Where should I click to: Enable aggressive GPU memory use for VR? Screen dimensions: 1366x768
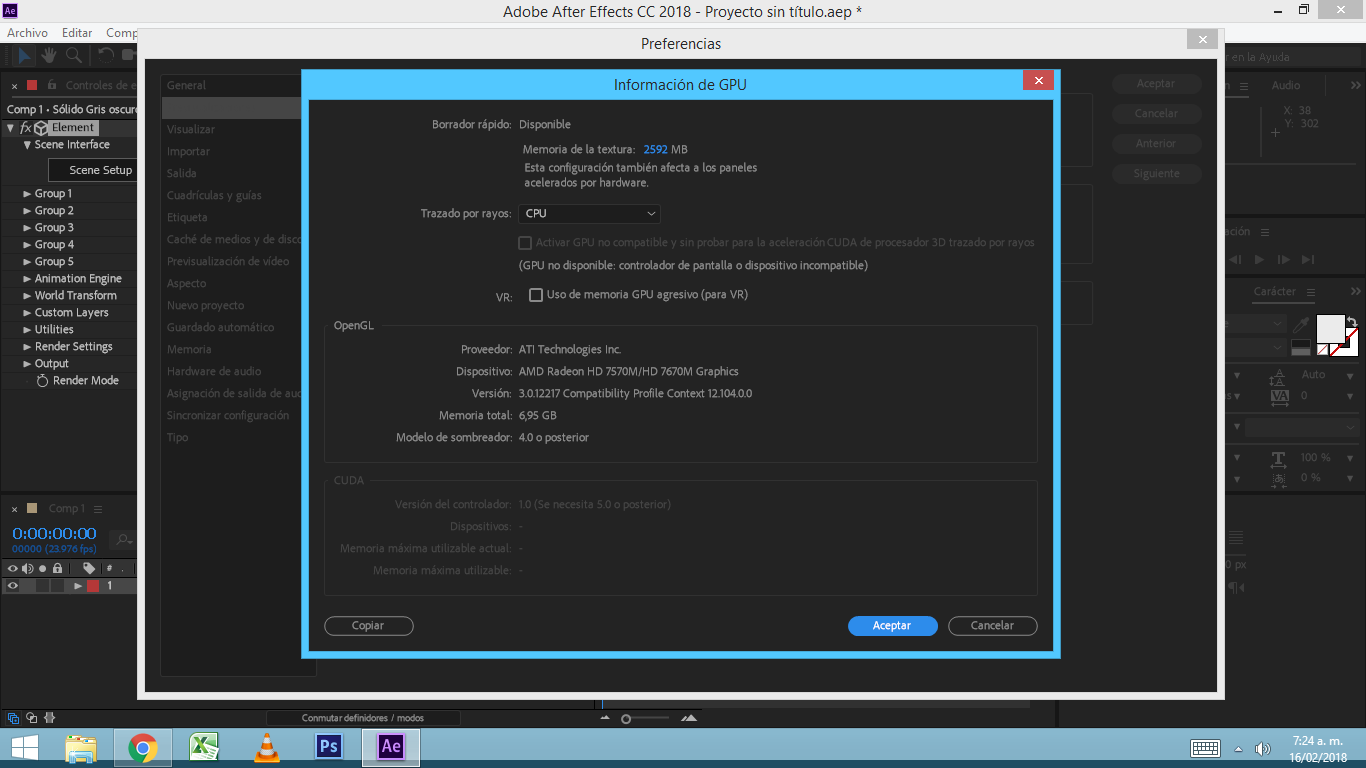coord(536,295)
